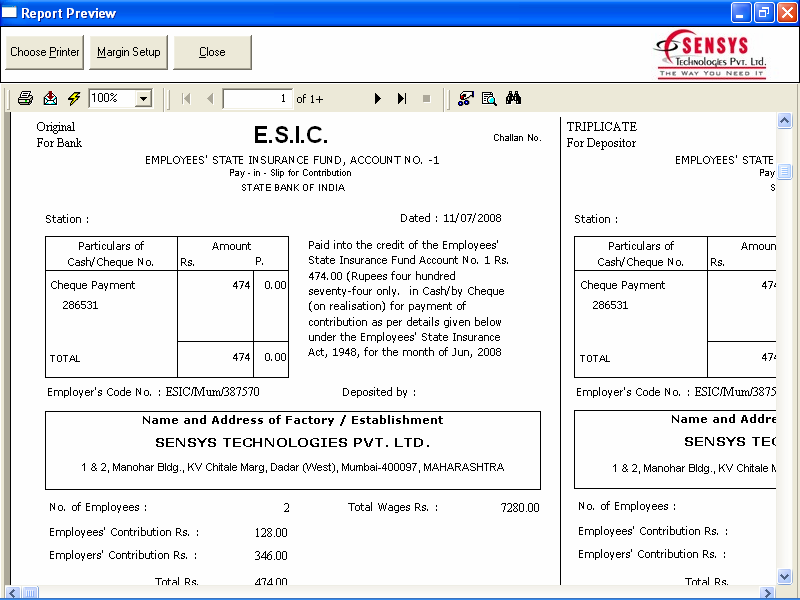The width and height of the screenshot is (800, 600).
Task: Jump to last page arrow
Action: click(x=402, y=98)
